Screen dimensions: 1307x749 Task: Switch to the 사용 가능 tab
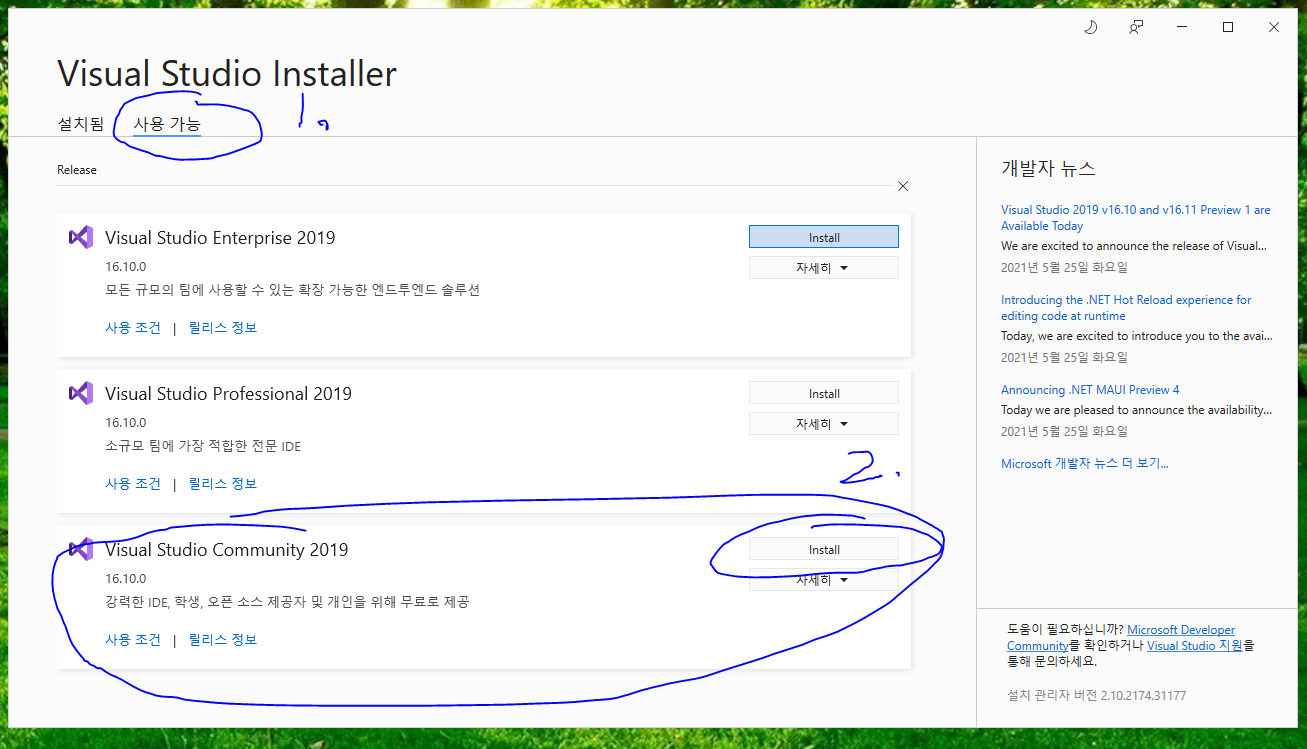click(167, 124)
